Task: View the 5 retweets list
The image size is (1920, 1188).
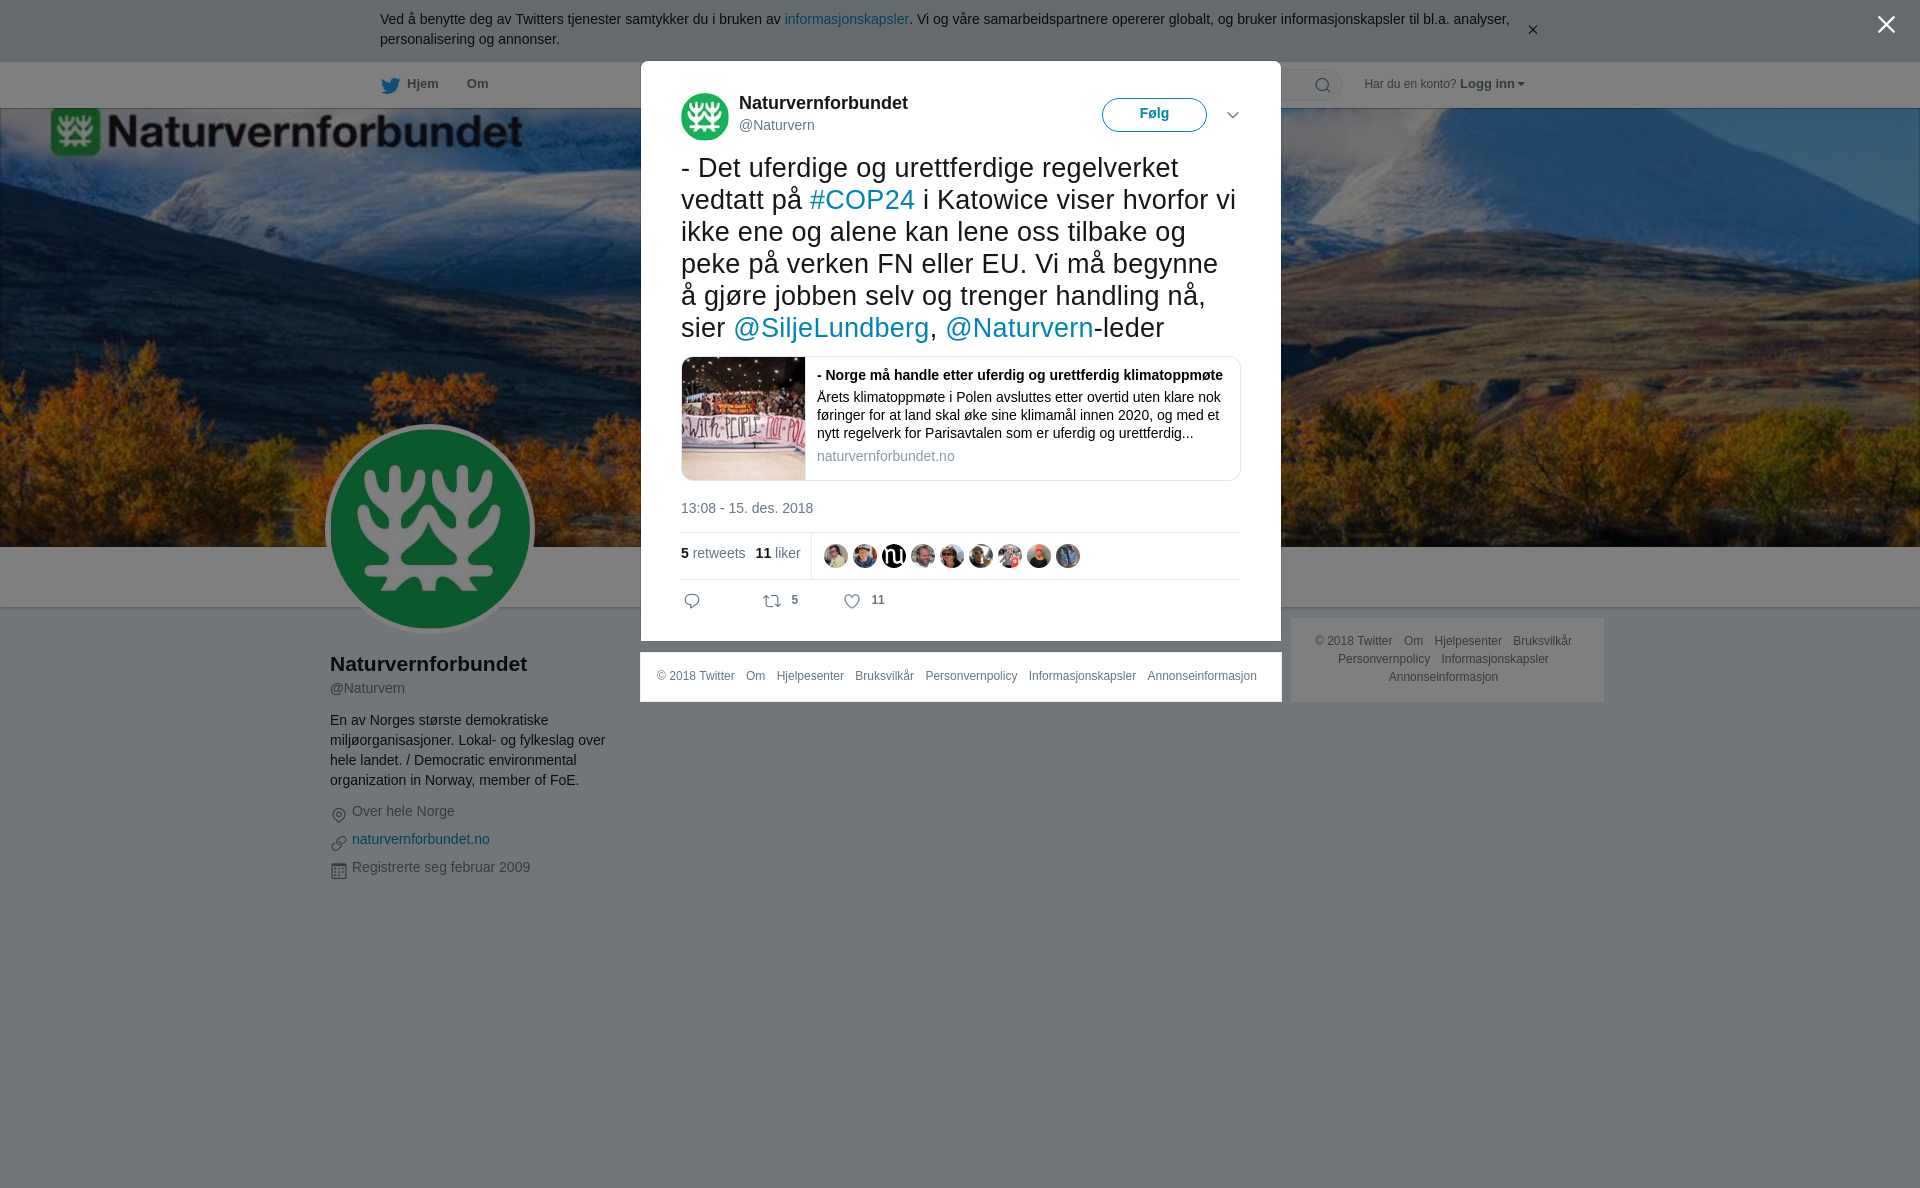Action: [x=713, y=553]
